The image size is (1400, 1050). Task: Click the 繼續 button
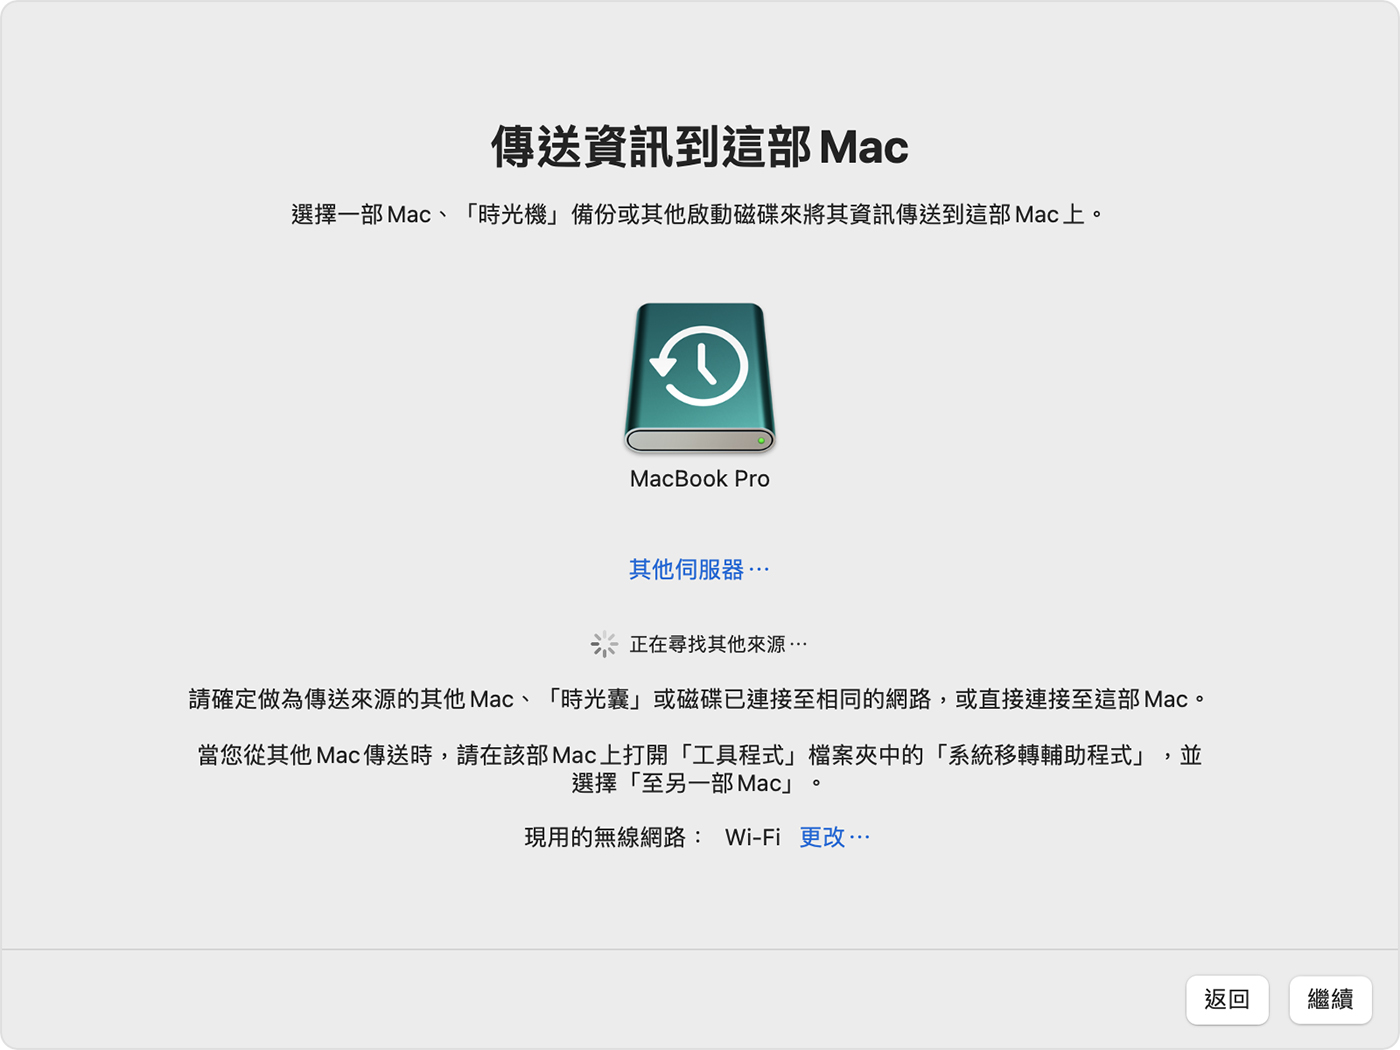click(1330, 999)
